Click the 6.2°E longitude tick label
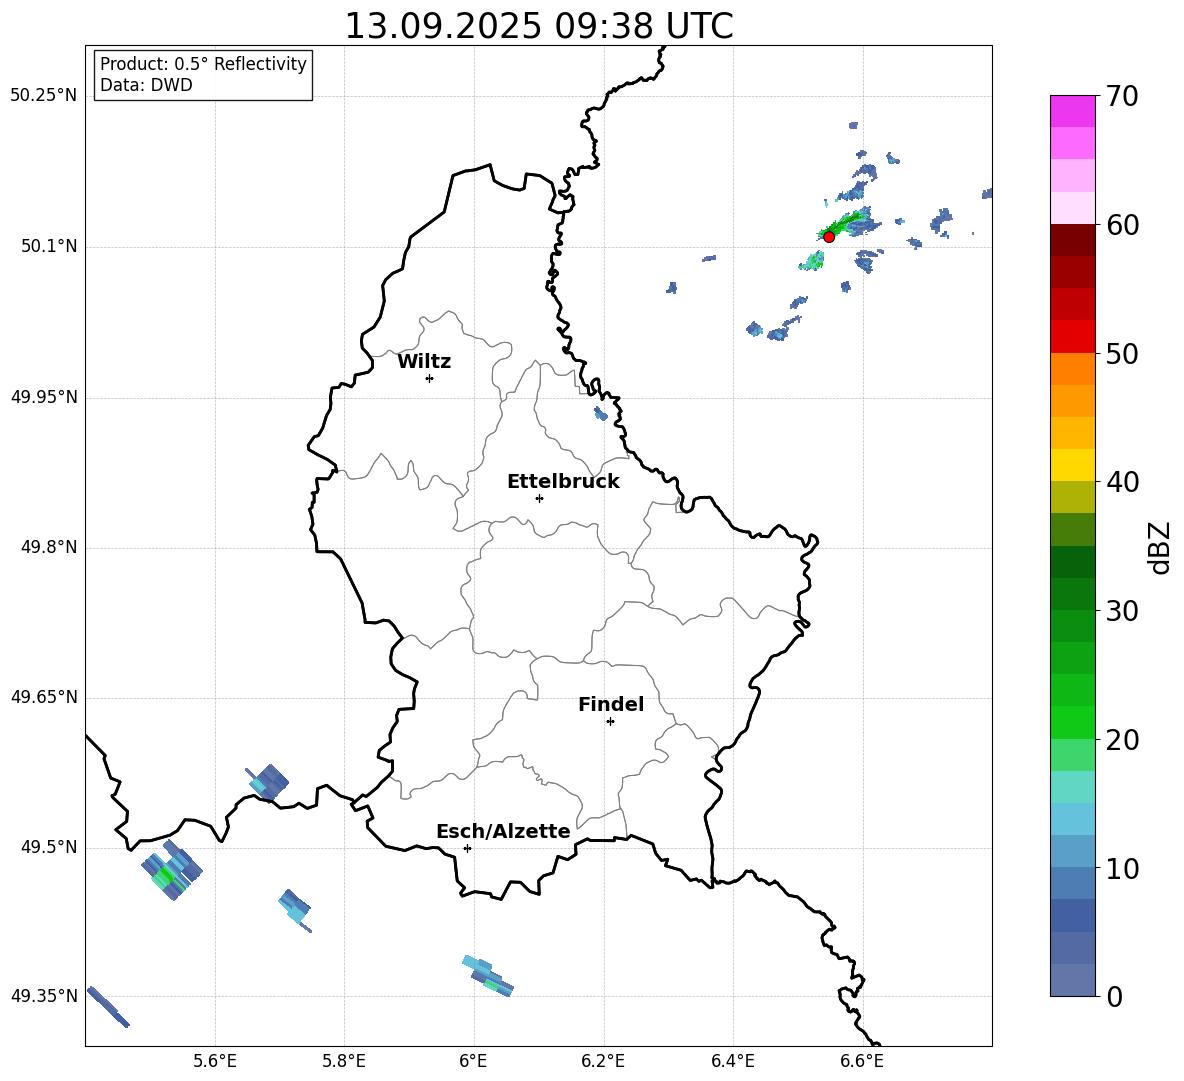The image size is (1184, 1081). point(604,1060)
